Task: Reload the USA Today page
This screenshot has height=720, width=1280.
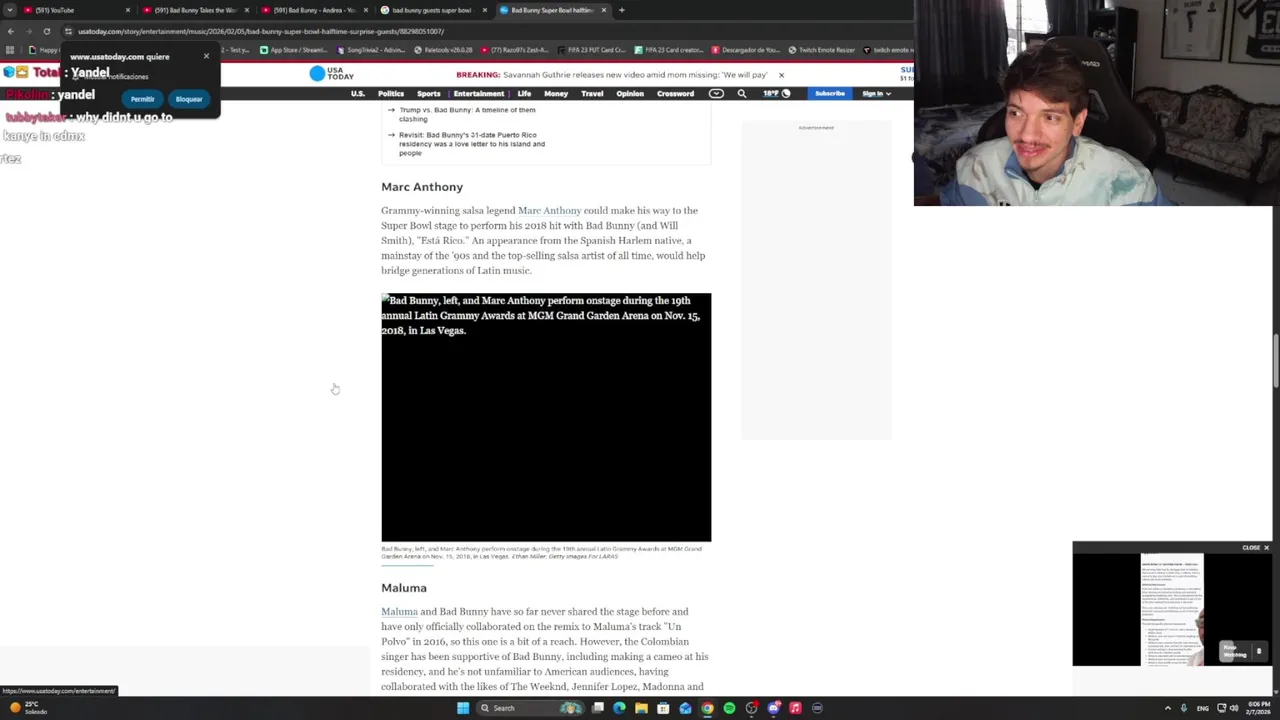Action: 46,31
